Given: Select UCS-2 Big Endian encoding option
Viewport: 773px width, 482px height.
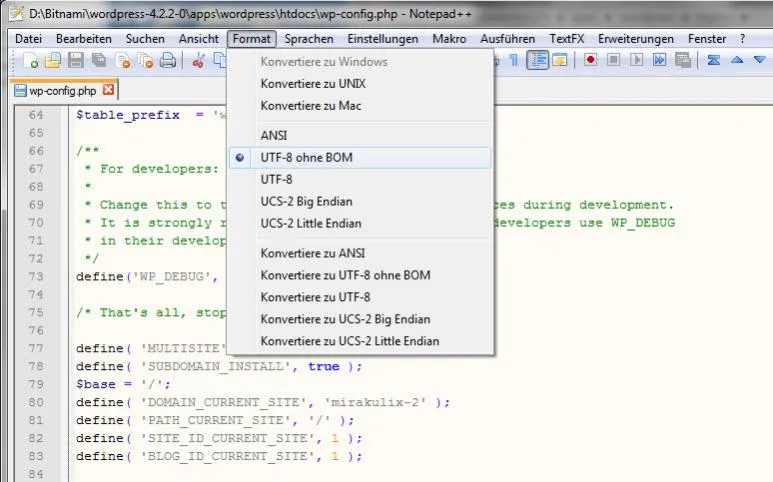Looking at the screenshot, I should click(x=360, y=202).
